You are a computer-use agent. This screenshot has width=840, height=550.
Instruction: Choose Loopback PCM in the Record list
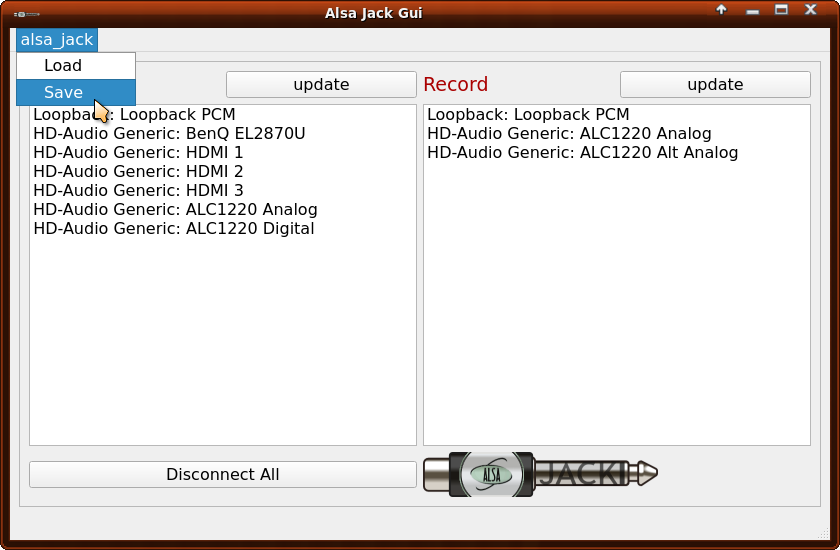point(528,115)
